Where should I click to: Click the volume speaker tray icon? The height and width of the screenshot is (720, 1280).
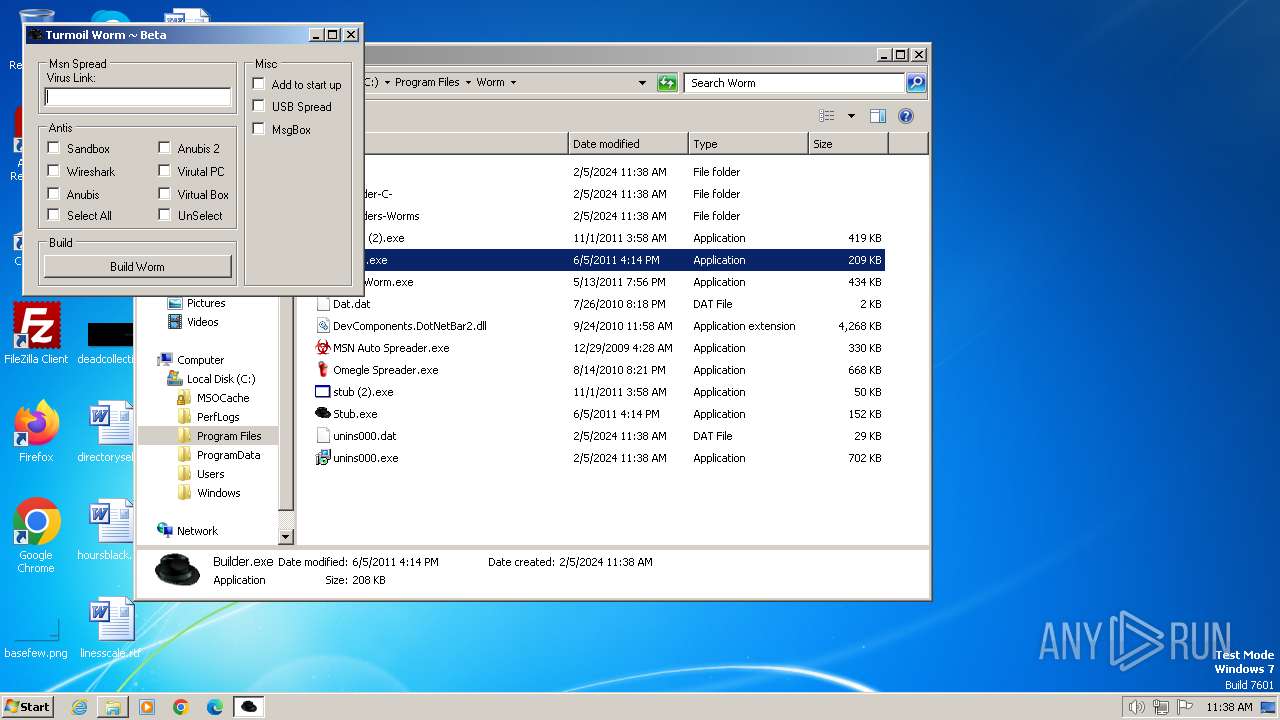[x=1136, y=707]
